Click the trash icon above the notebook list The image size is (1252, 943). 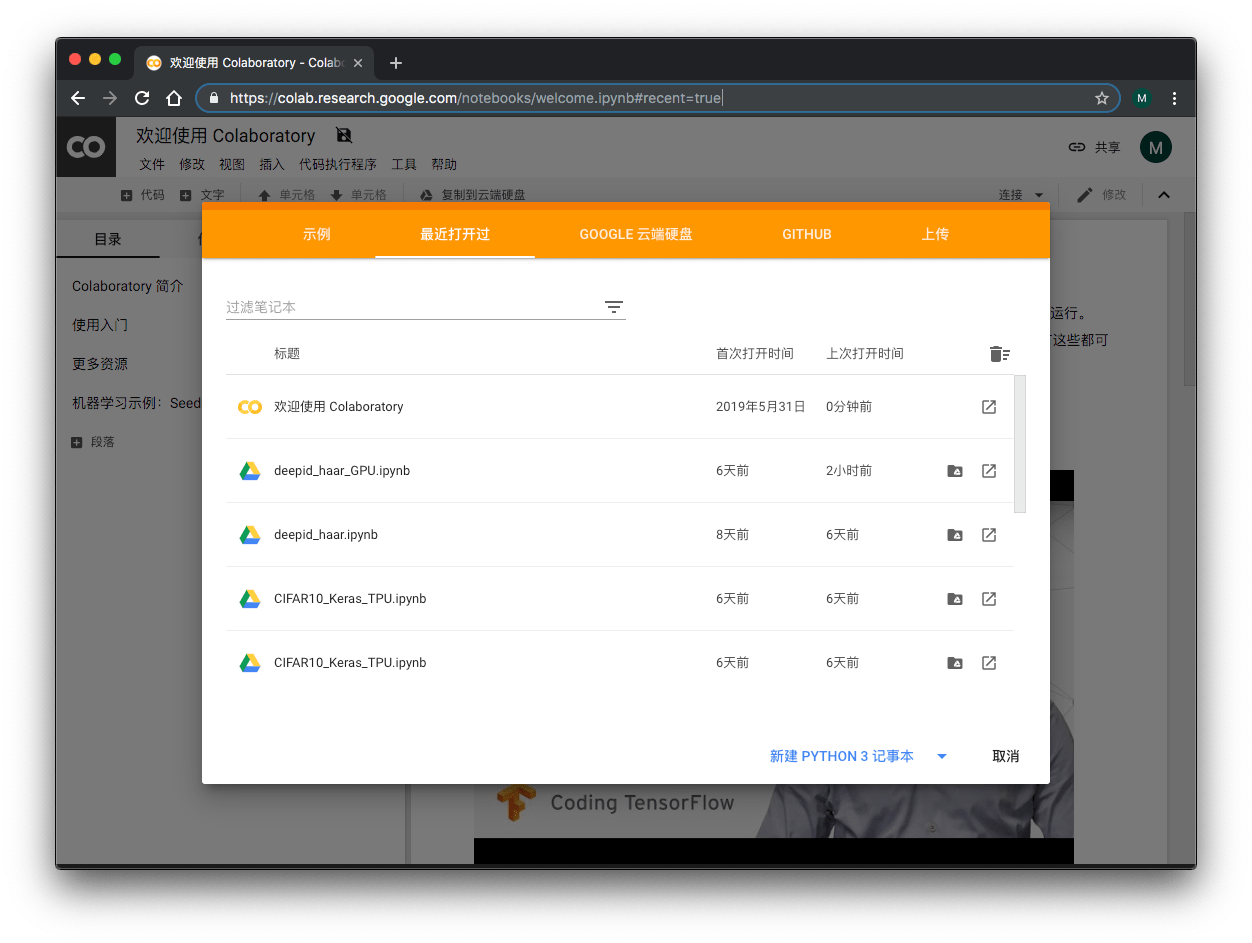[x=998, y=353]
